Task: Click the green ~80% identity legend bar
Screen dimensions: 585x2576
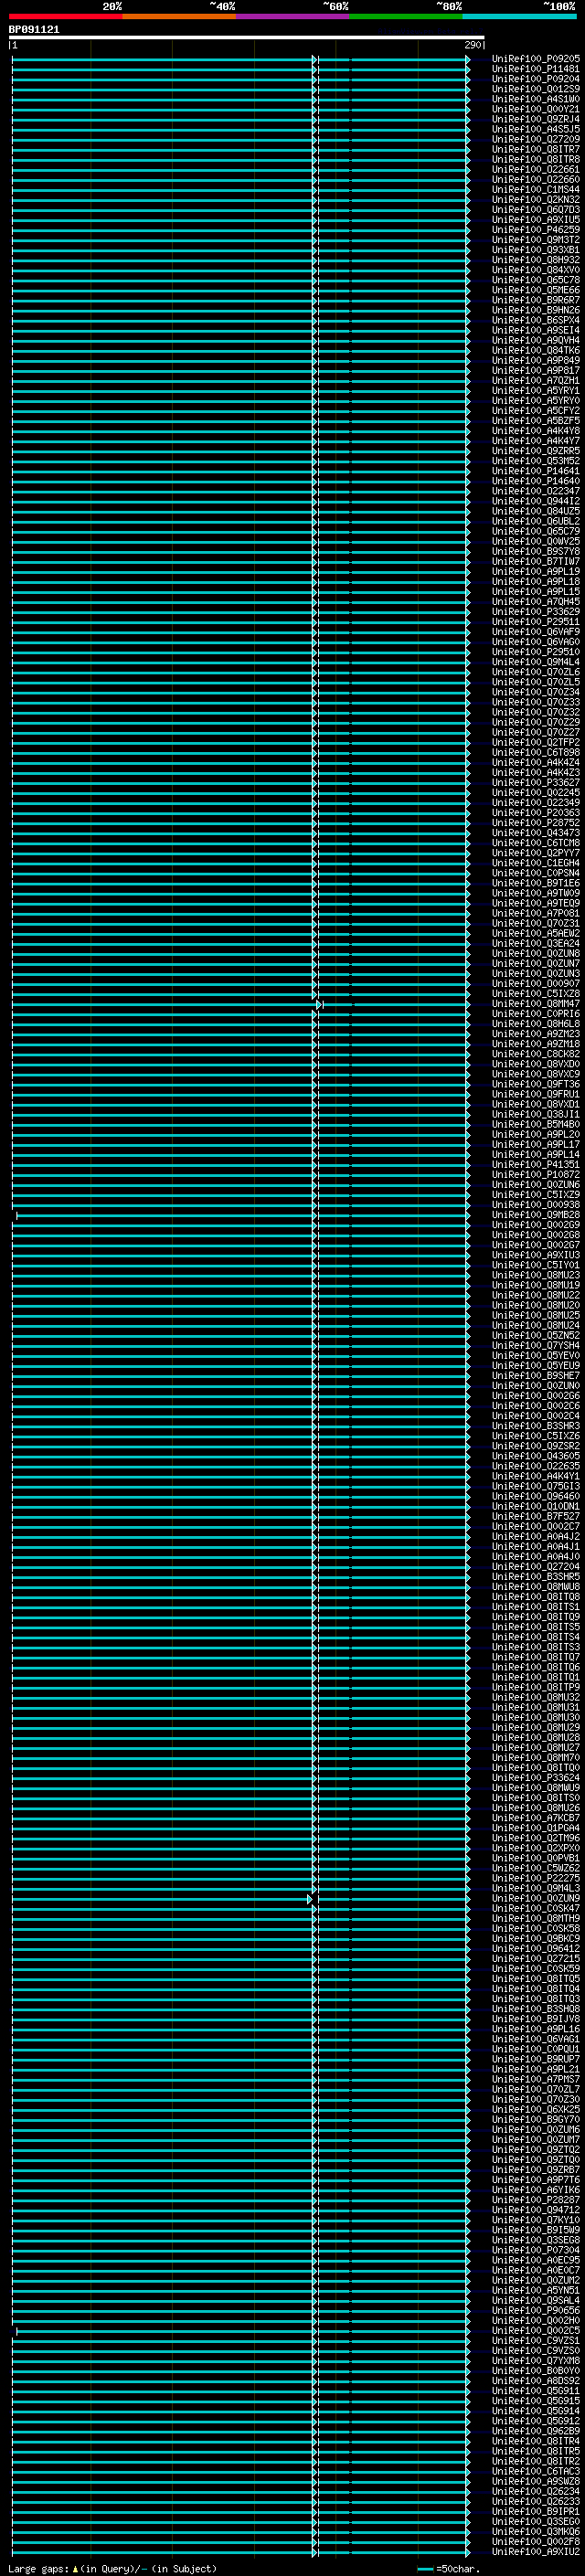Action: (x=406, y=16)
